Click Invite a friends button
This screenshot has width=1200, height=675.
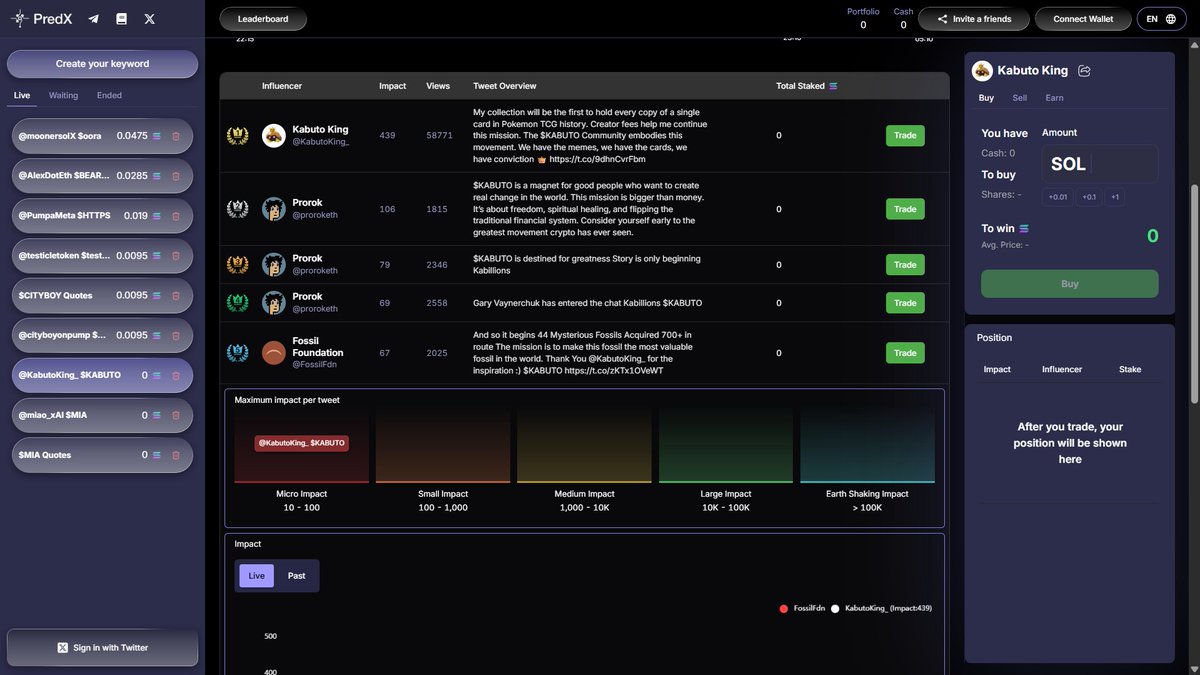[974, 19]
